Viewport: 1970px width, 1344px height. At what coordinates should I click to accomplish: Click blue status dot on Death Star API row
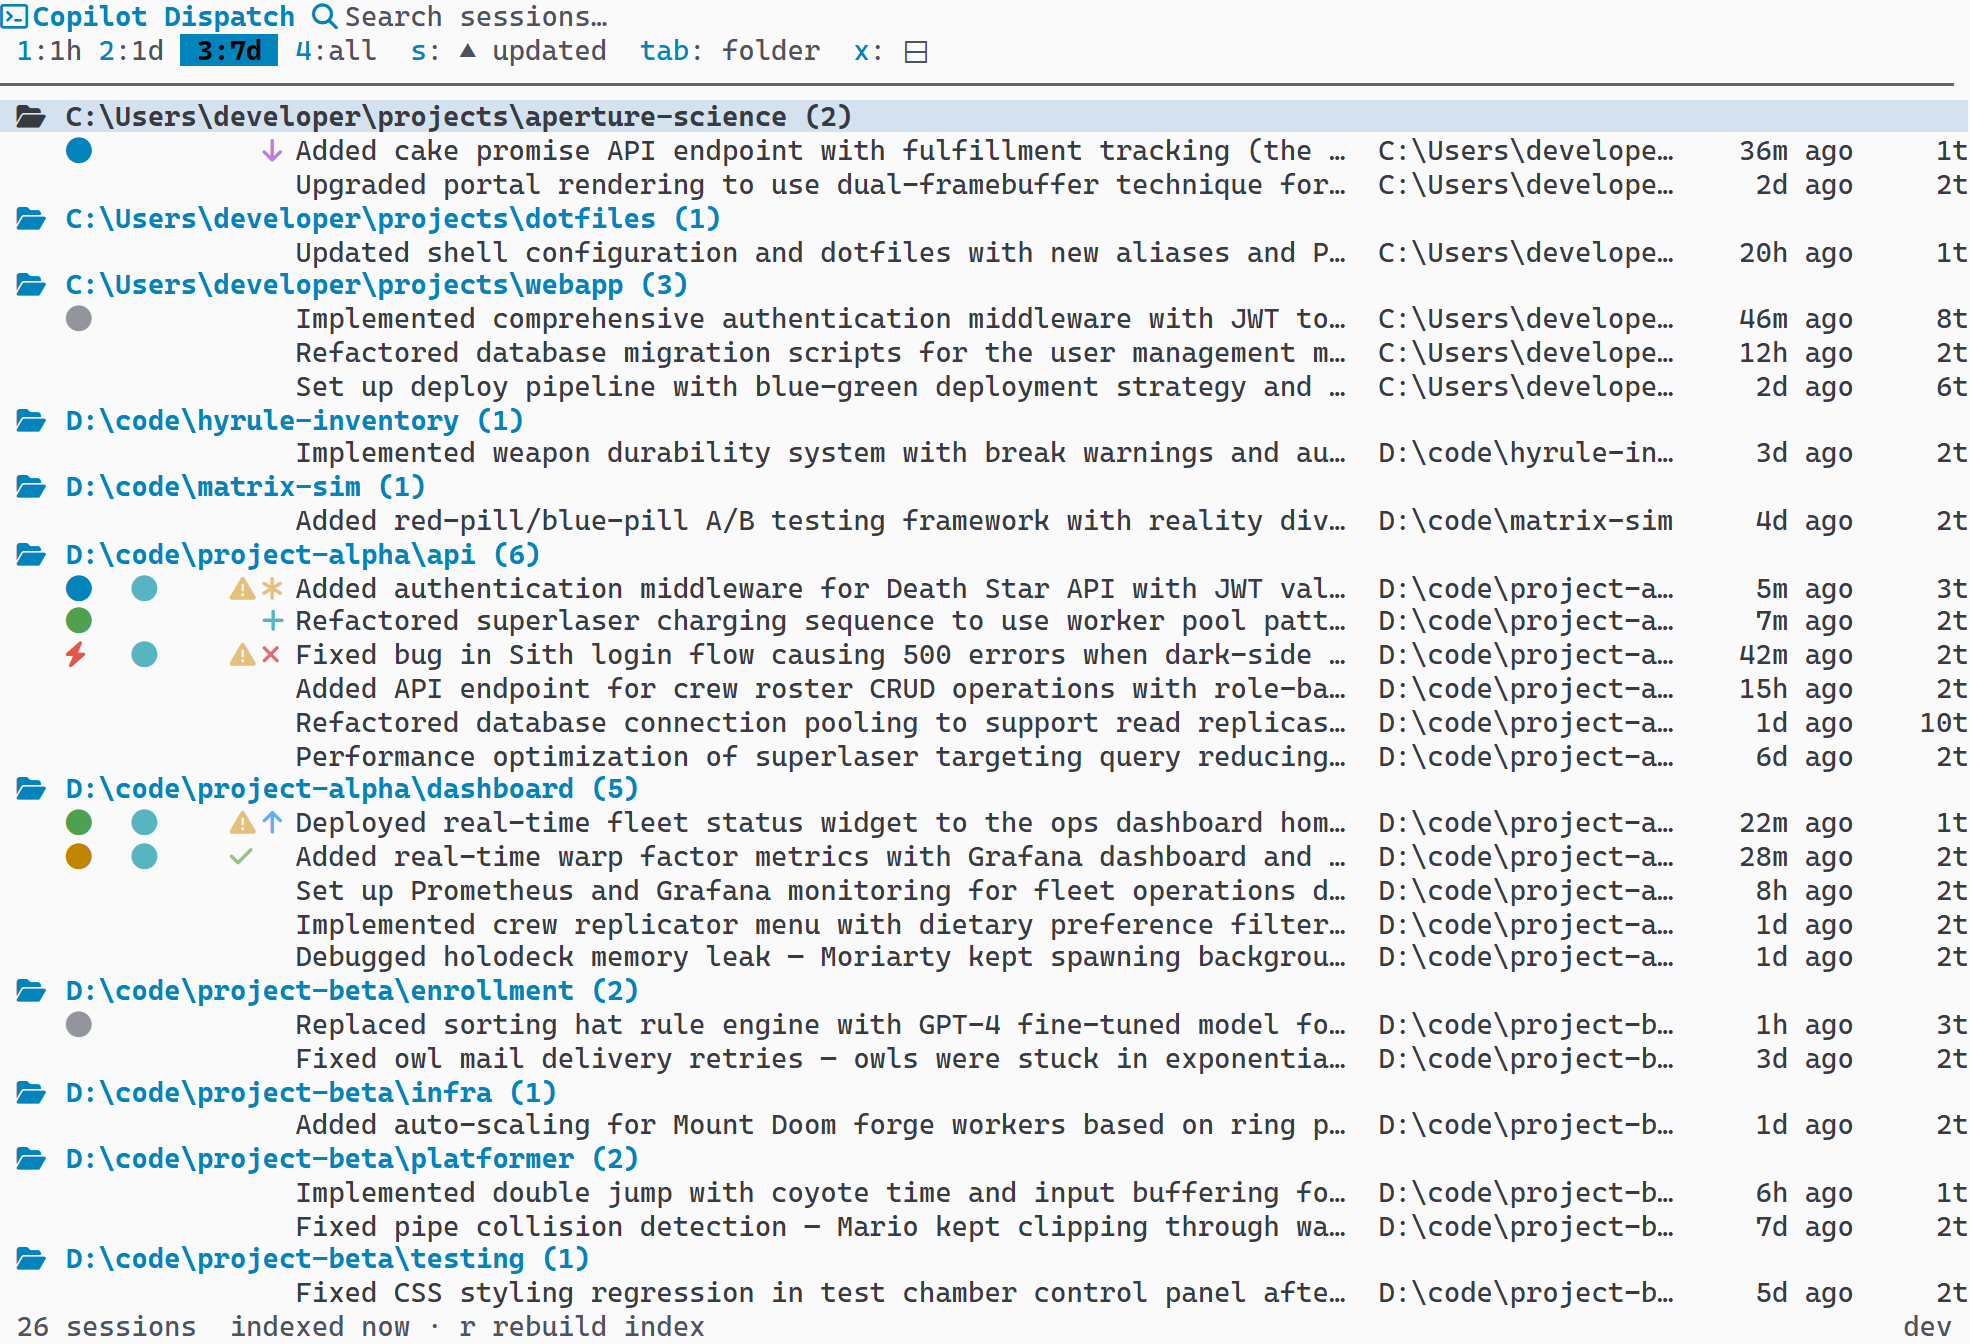tap(79, 589)
